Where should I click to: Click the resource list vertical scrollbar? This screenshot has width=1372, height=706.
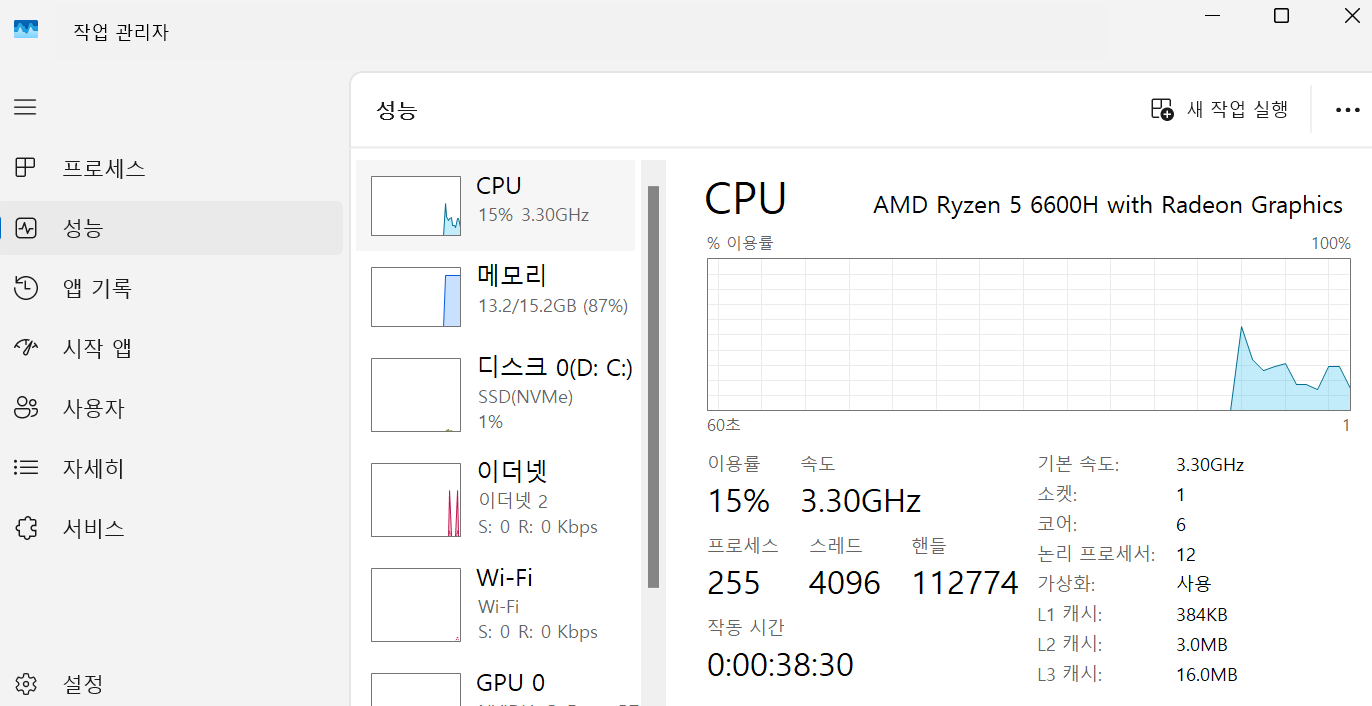(653, 385)
